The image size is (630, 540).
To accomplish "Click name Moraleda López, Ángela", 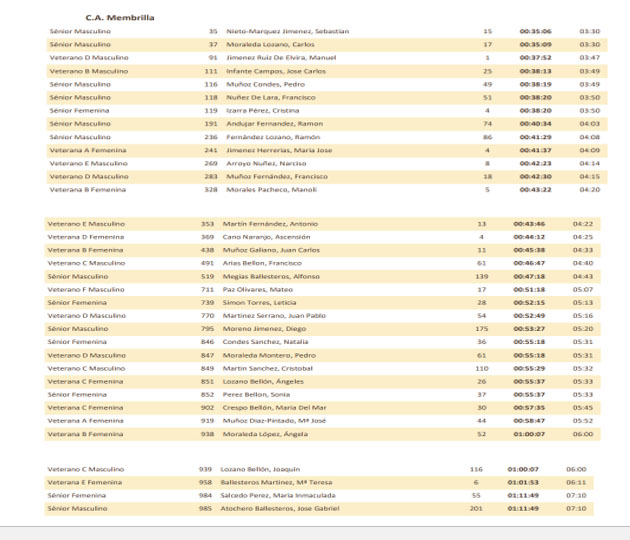I will 265,434.
